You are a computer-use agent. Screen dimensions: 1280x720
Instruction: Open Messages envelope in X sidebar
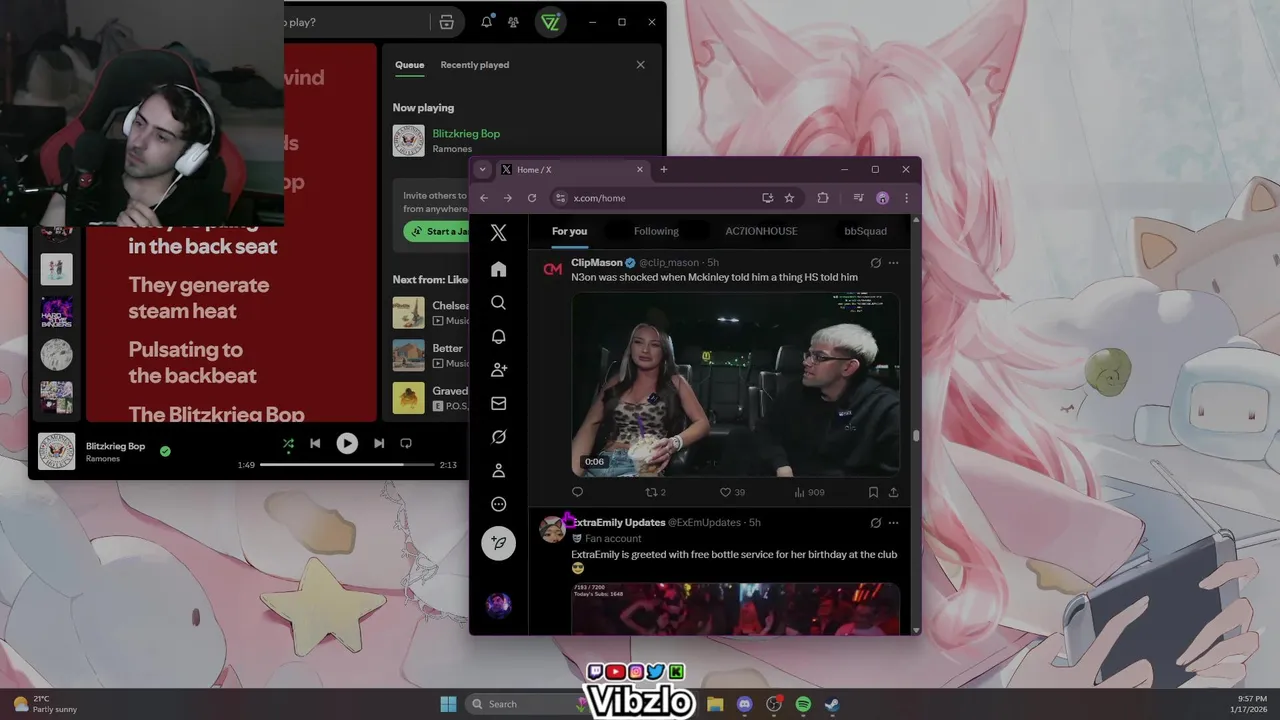pos(498,404)
